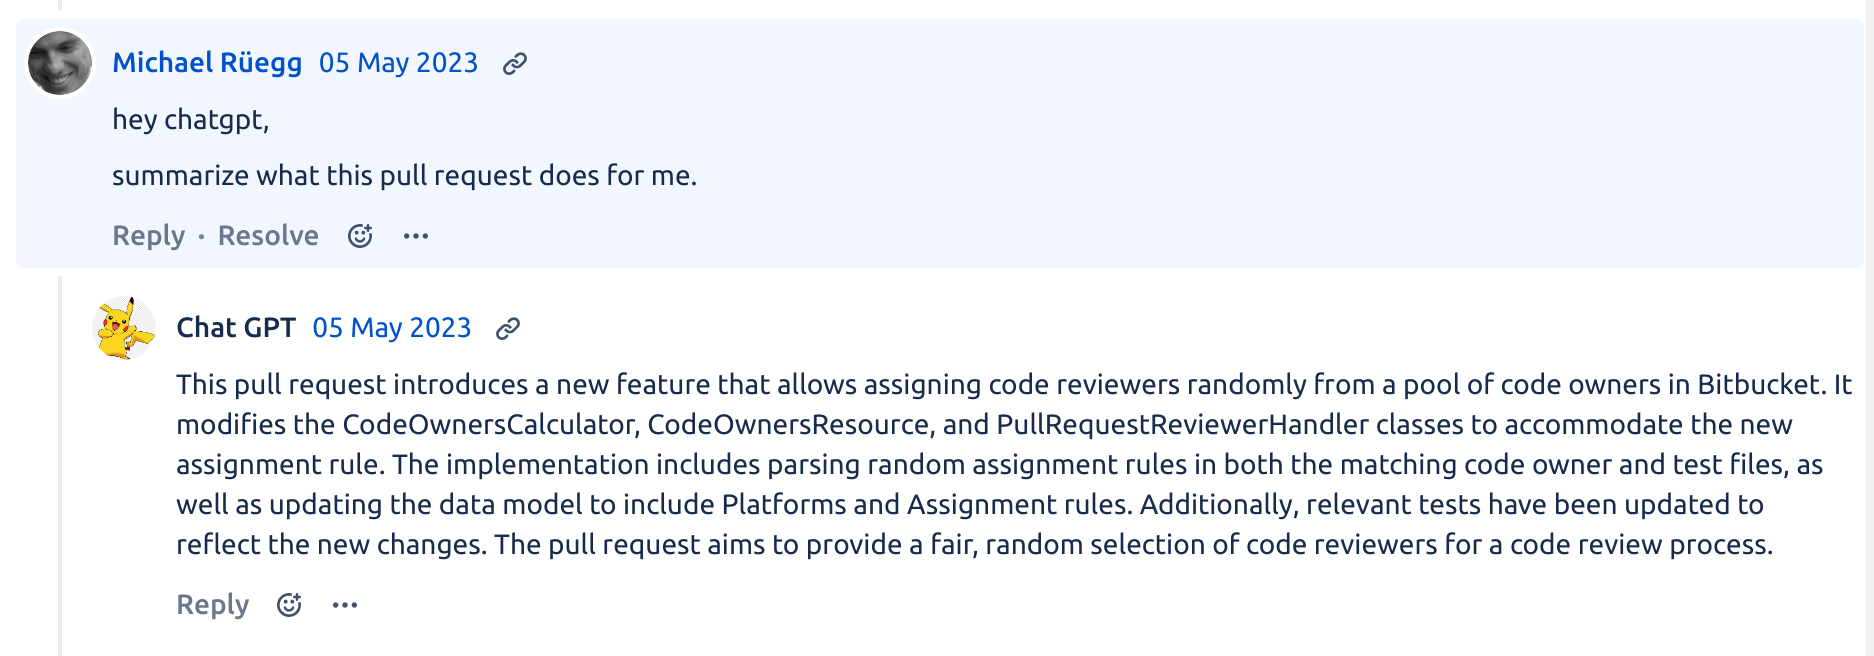The width and height of the screenshot is (1874, 656).
Task: Resolve Michael Rüegg's comment thread
Action: tap(268, 236)
